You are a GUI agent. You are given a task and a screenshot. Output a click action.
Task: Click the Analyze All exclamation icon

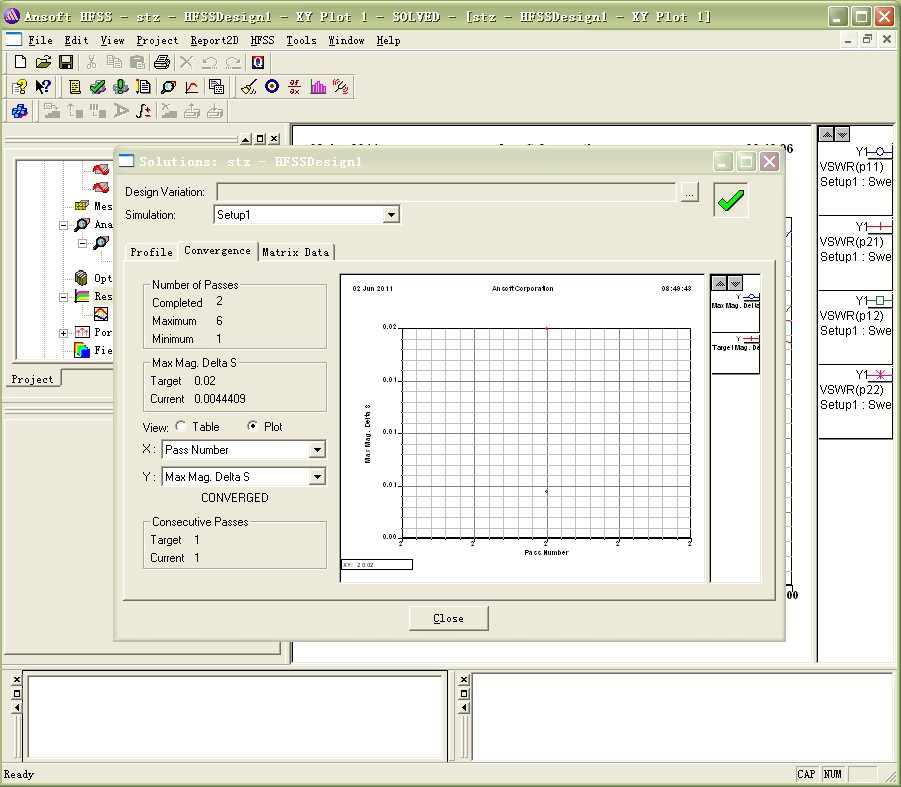click(x=121, y=87)
